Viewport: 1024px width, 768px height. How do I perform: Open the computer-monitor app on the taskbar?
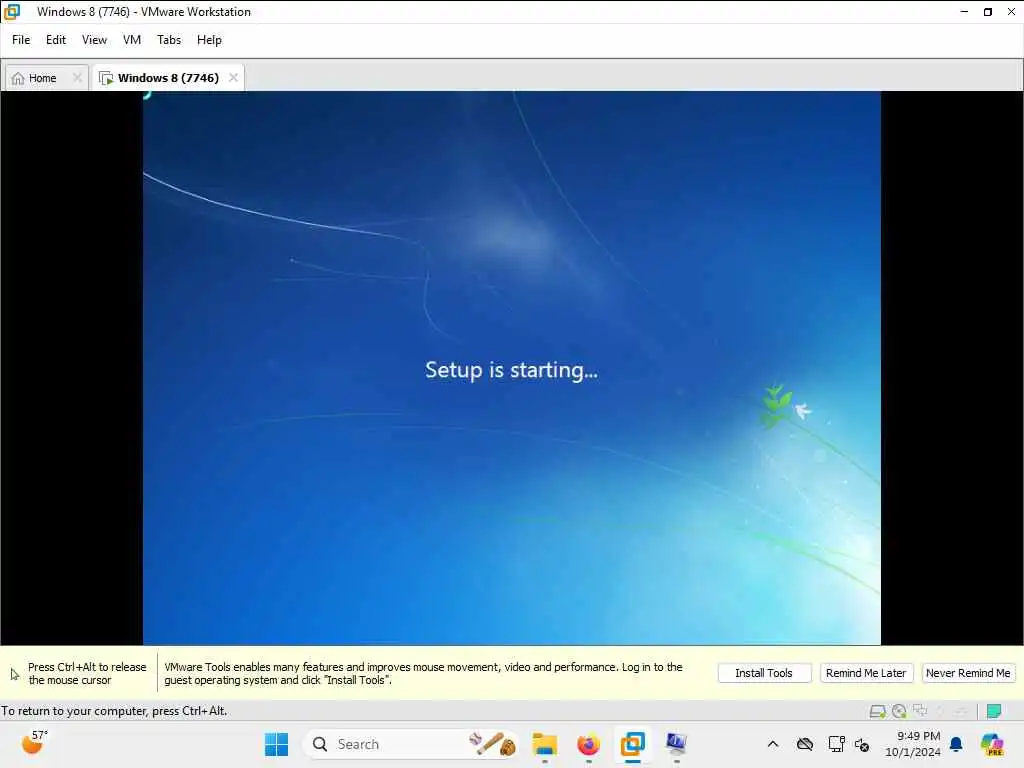point(676,744)
